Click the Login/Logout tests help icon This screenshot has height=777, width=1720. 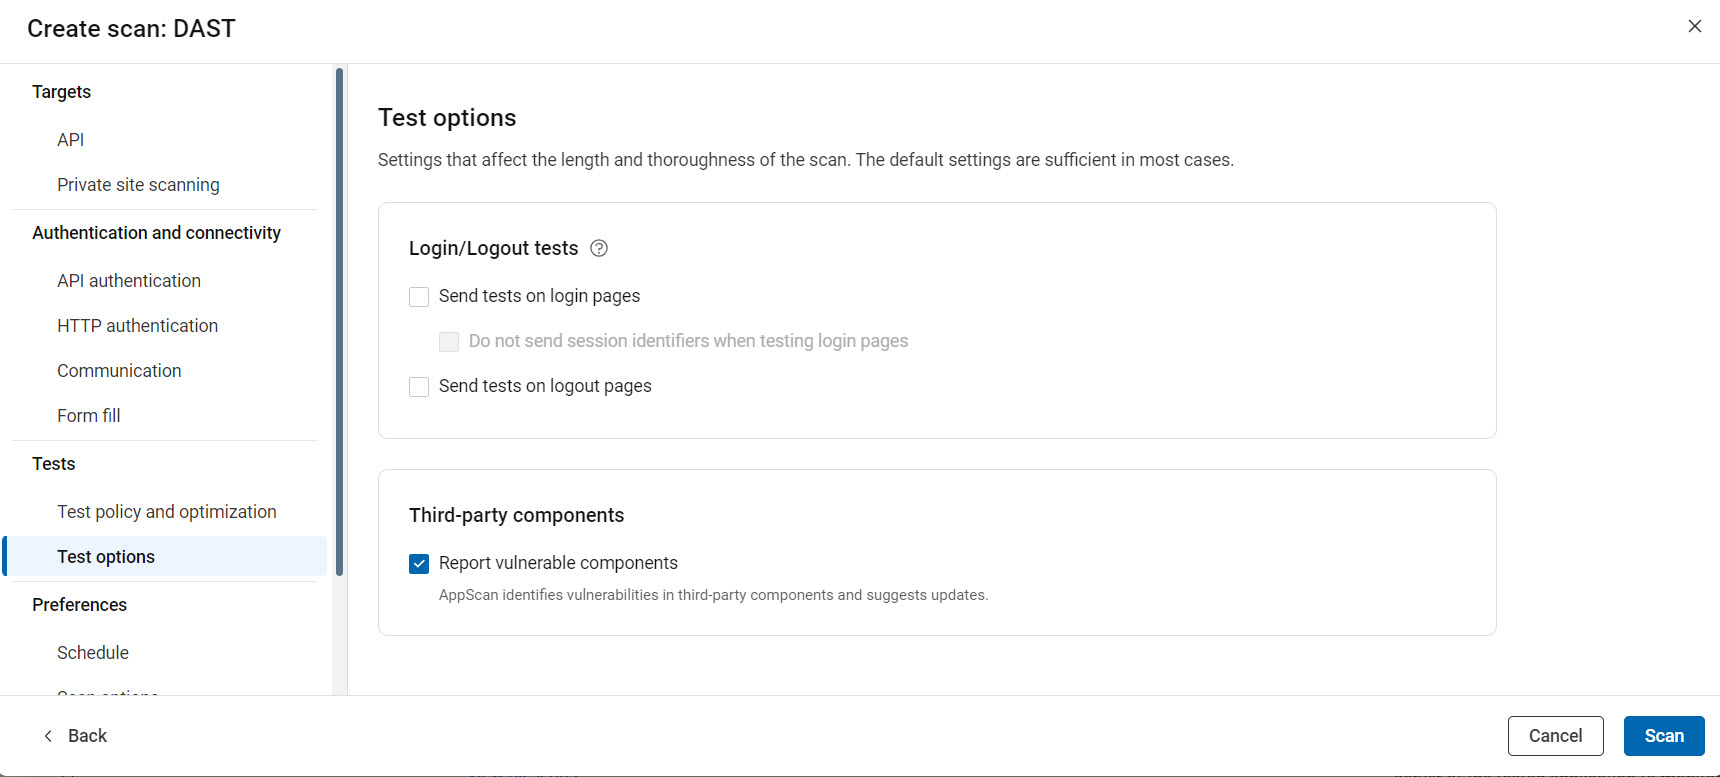(599, 249)
